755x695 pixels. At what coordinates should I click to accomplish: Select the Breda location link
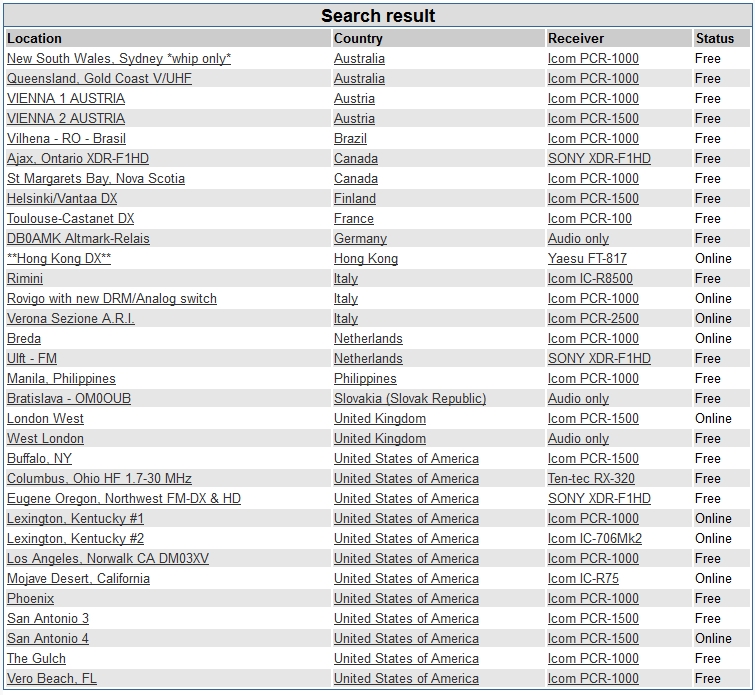coord(24,339)
